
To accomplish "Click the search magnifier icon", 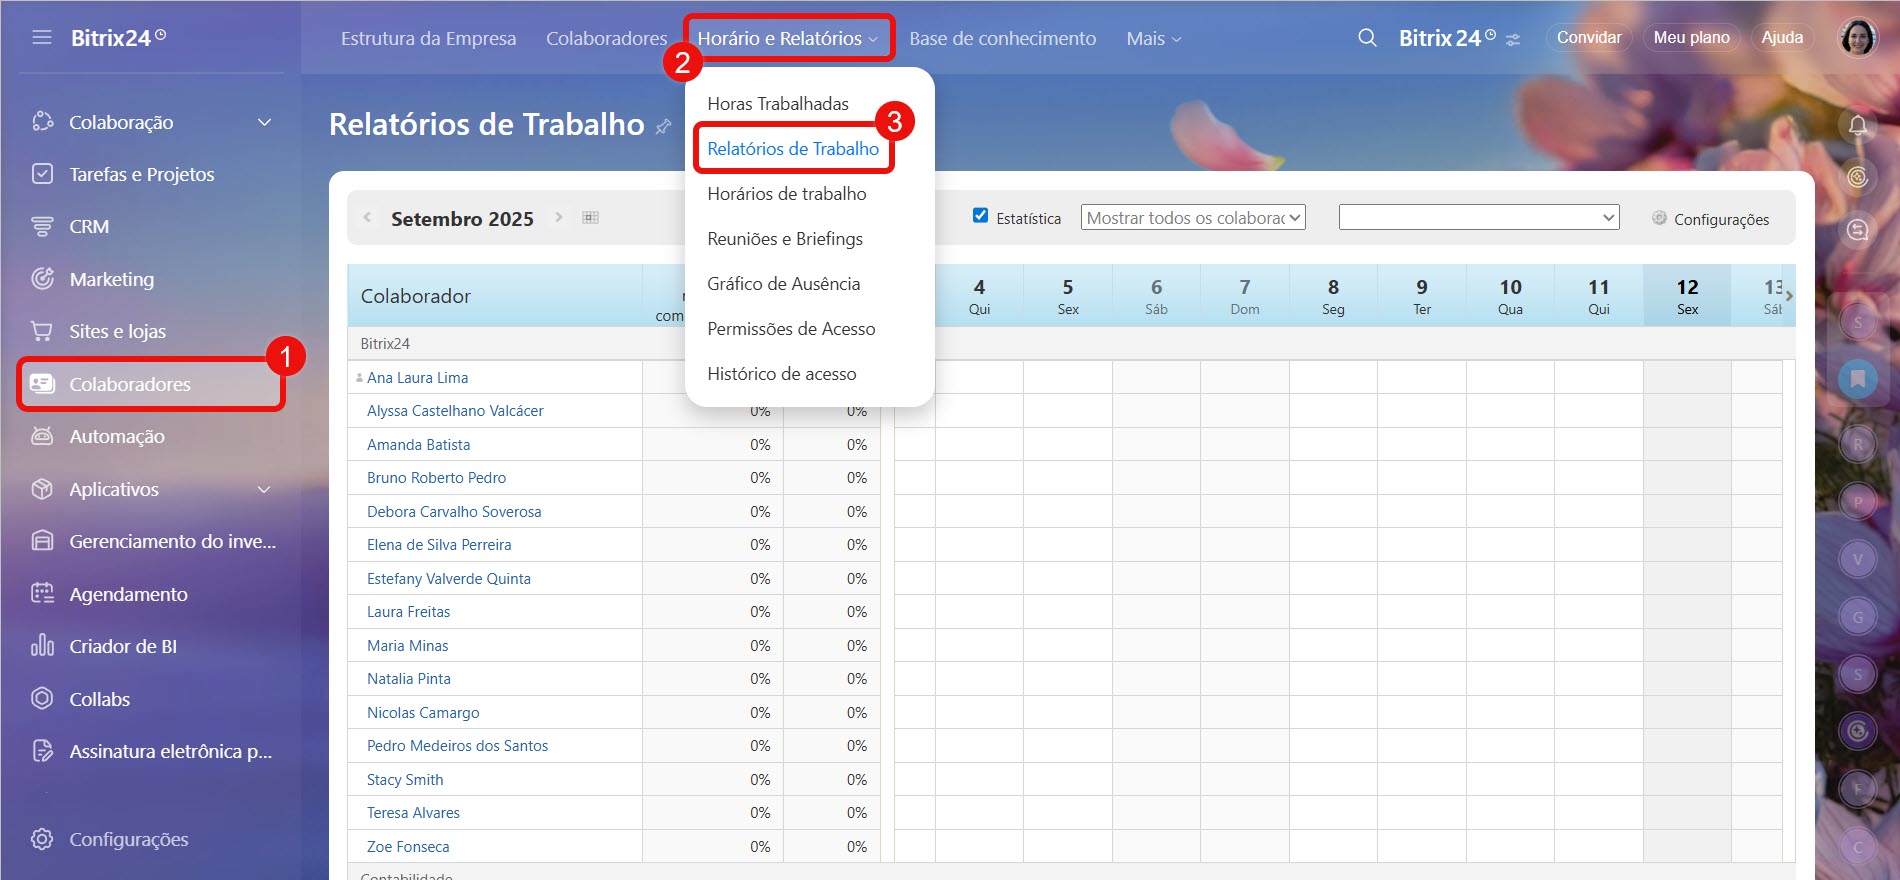I will (x=1367, y=38).
